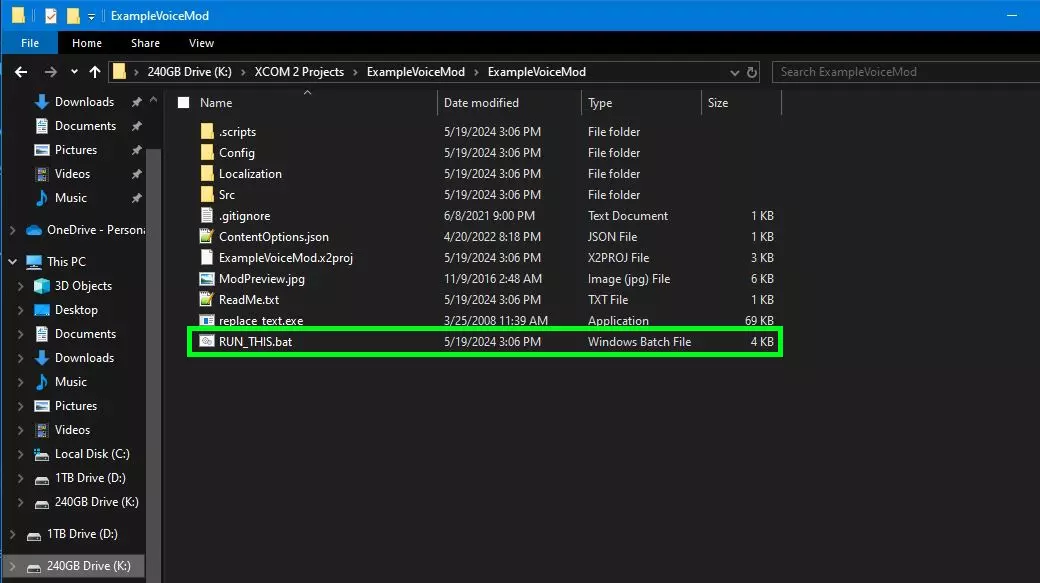Select the ContentOptions.json file name
The width and height of the screenshot is (1040, 583).
274,237
